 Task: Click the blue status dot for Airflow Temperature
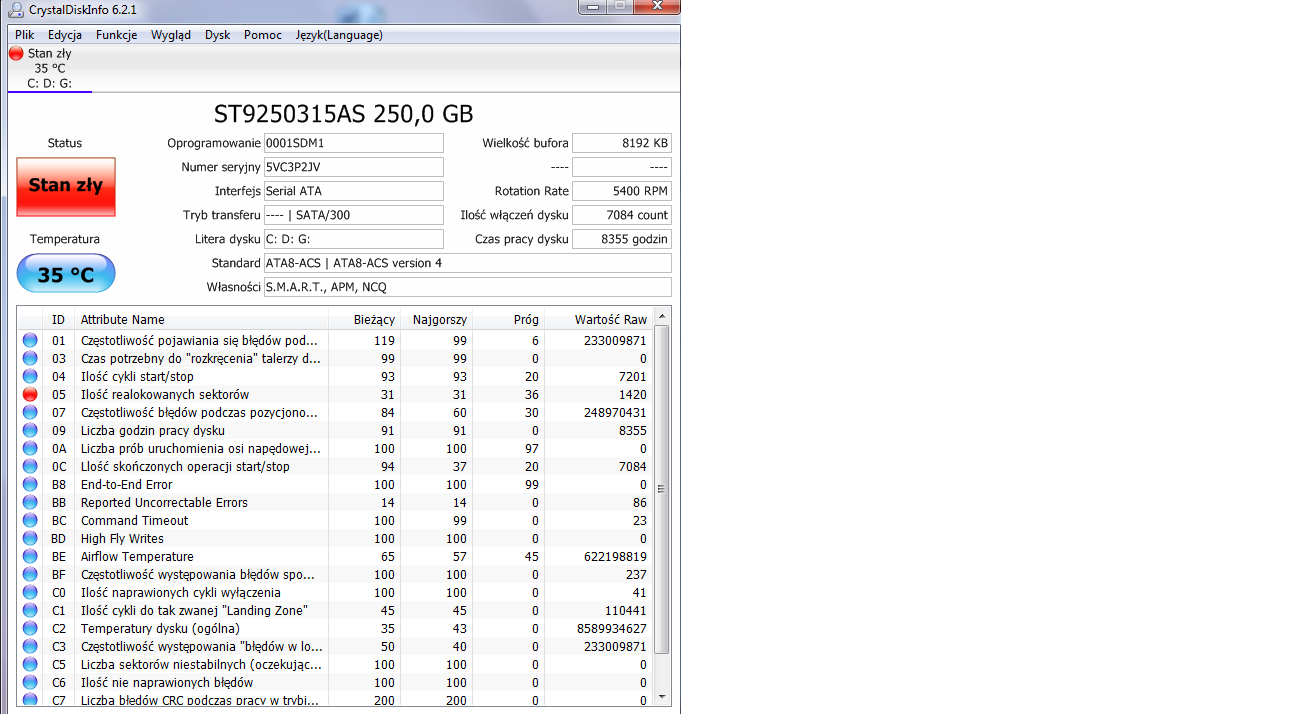point(30,557)
